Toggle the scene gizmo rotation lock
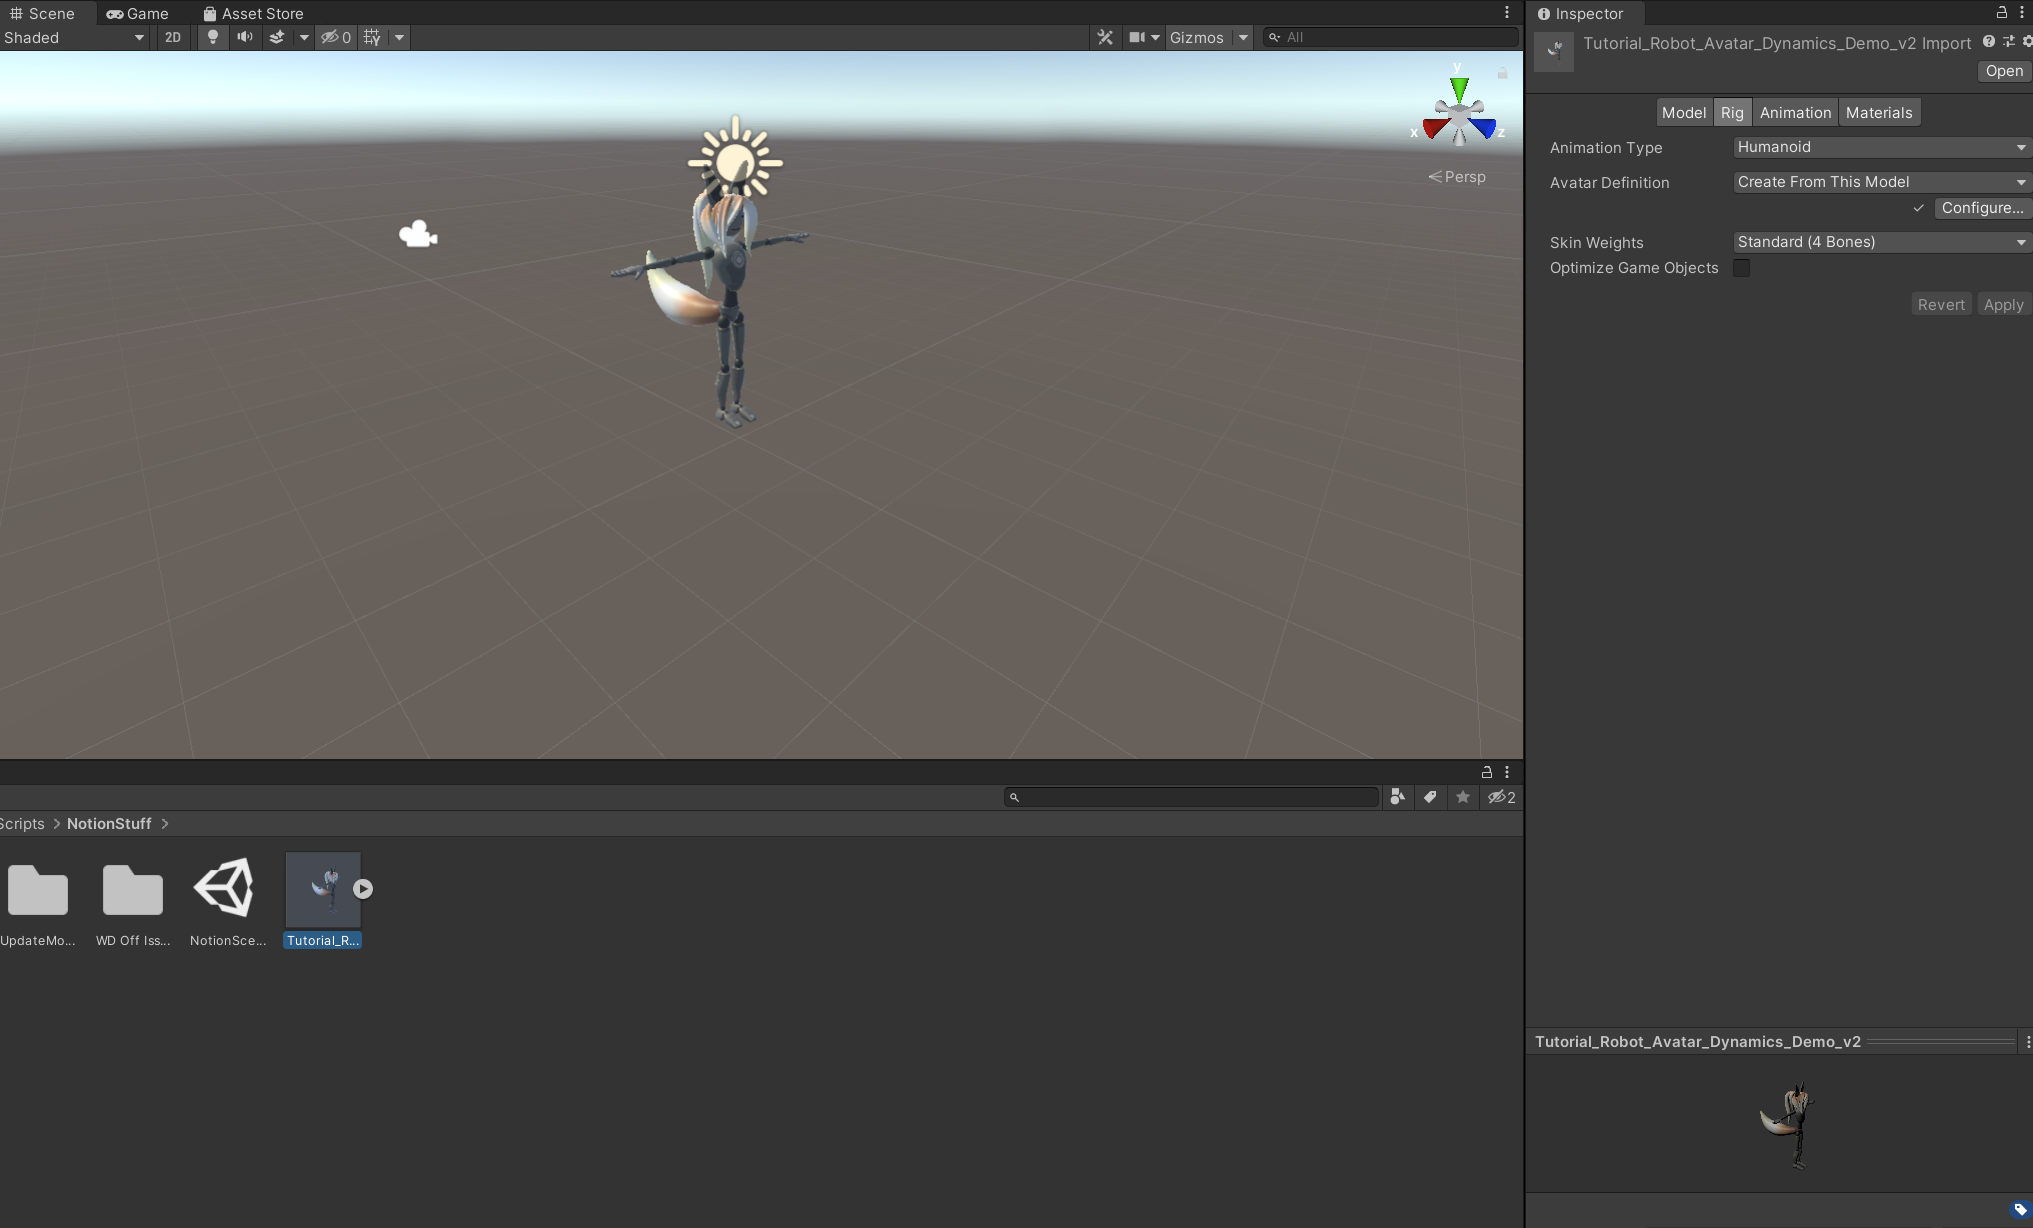 1502,73
